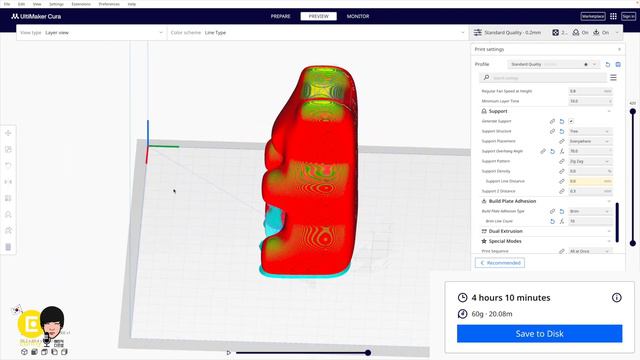Save current profile disk icon
The image size is (640, 360).
[x=618, y=64]
